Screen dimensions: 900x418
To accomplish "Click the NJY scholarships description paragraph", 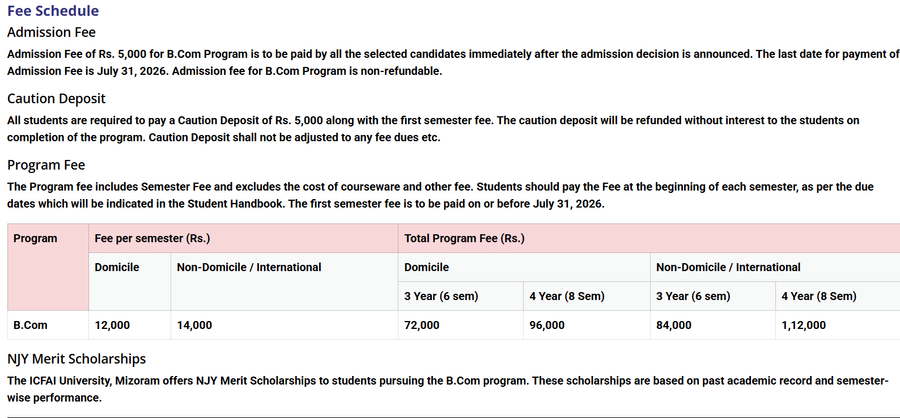I will 447,389.
